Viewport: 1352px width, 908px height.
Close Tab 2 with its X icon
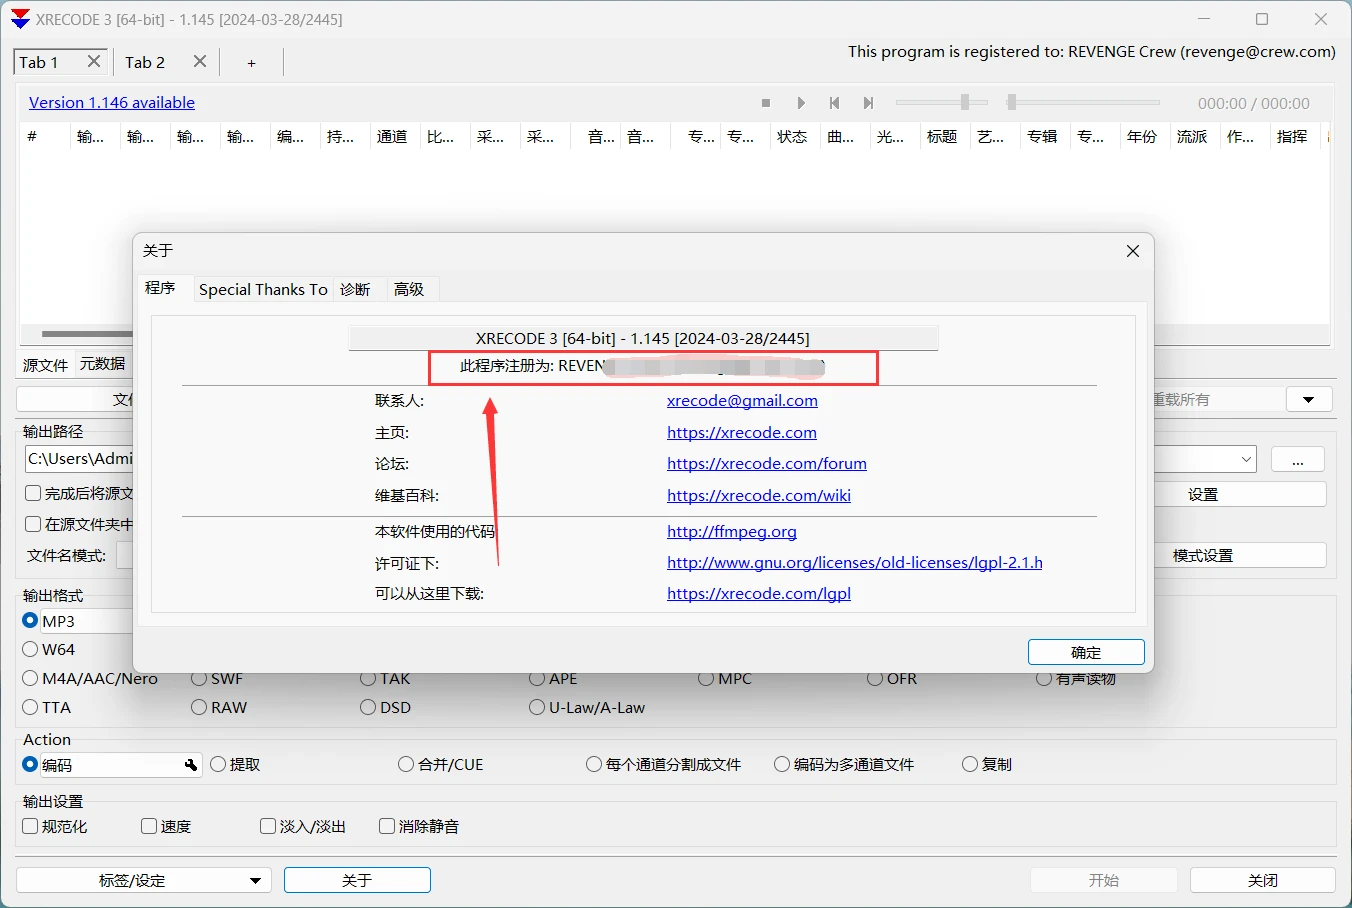[200, 61]
